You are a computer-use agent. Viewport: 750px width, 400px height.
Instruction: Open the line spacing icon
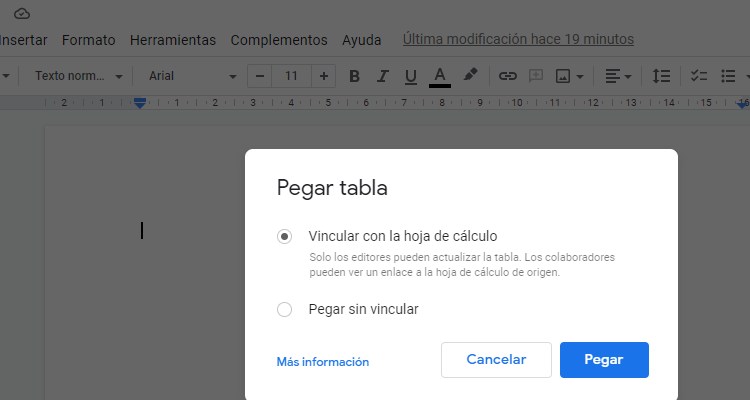click(x=661, y=76)
